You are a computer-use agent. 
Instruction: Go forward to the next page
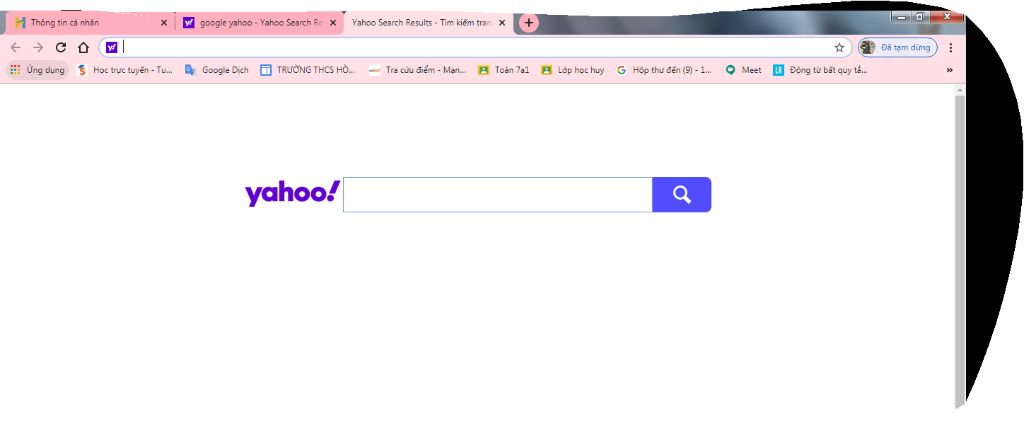[x=38, y=47]
